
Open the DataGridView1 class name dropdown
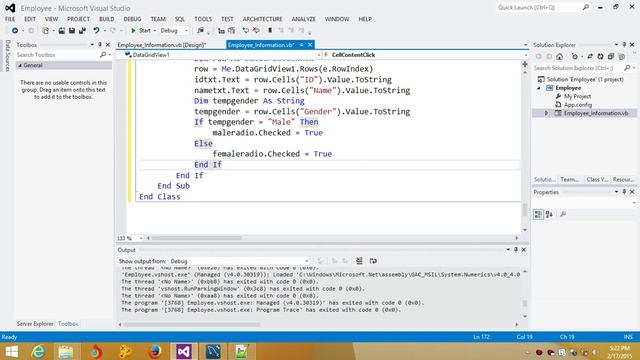pyautogui.click(x=319, y=55)
